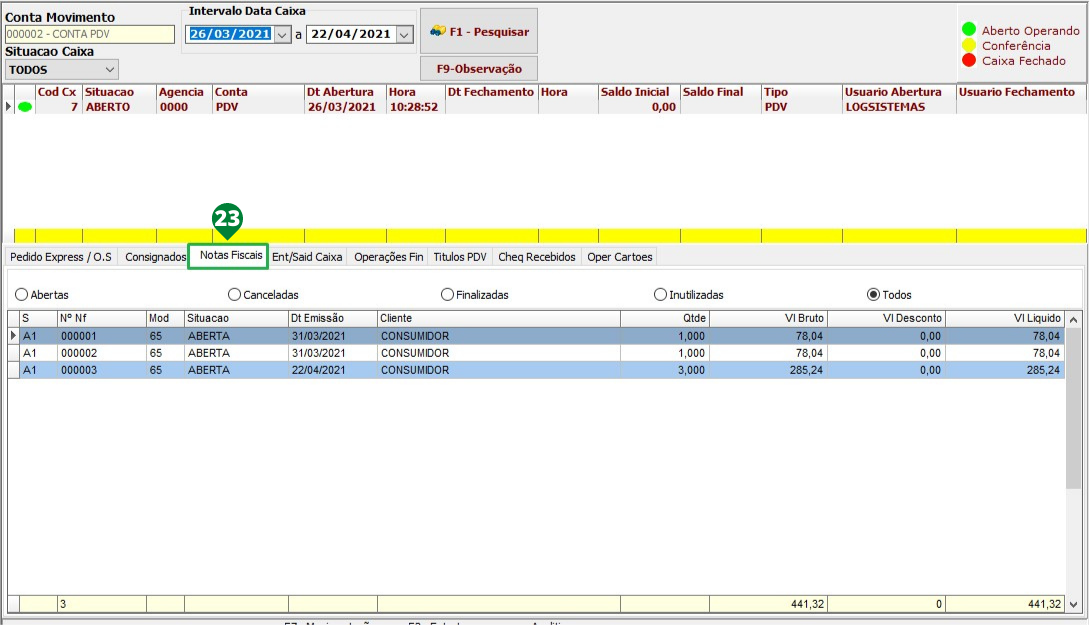Click the row indicator arrow of caixa 7
This screenshot has height=625, width=1090.
(8, 107)
